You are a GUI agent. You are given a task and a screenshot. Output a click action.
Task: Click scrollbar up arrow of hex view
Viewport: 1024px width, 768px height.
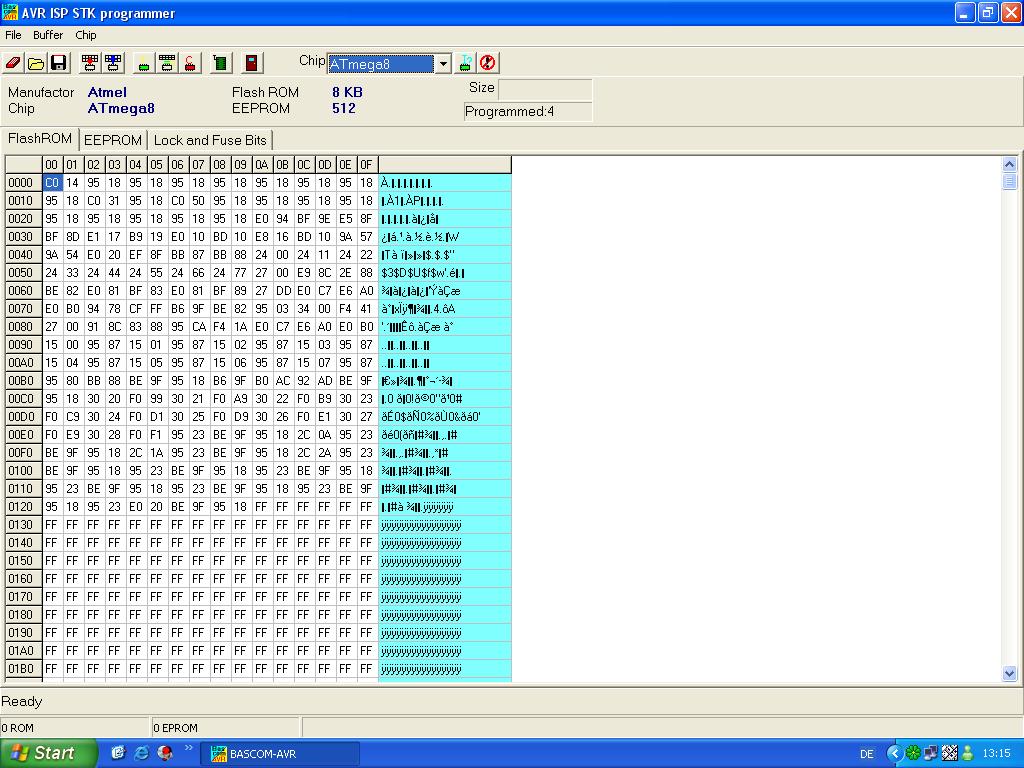click(1009, 165)
